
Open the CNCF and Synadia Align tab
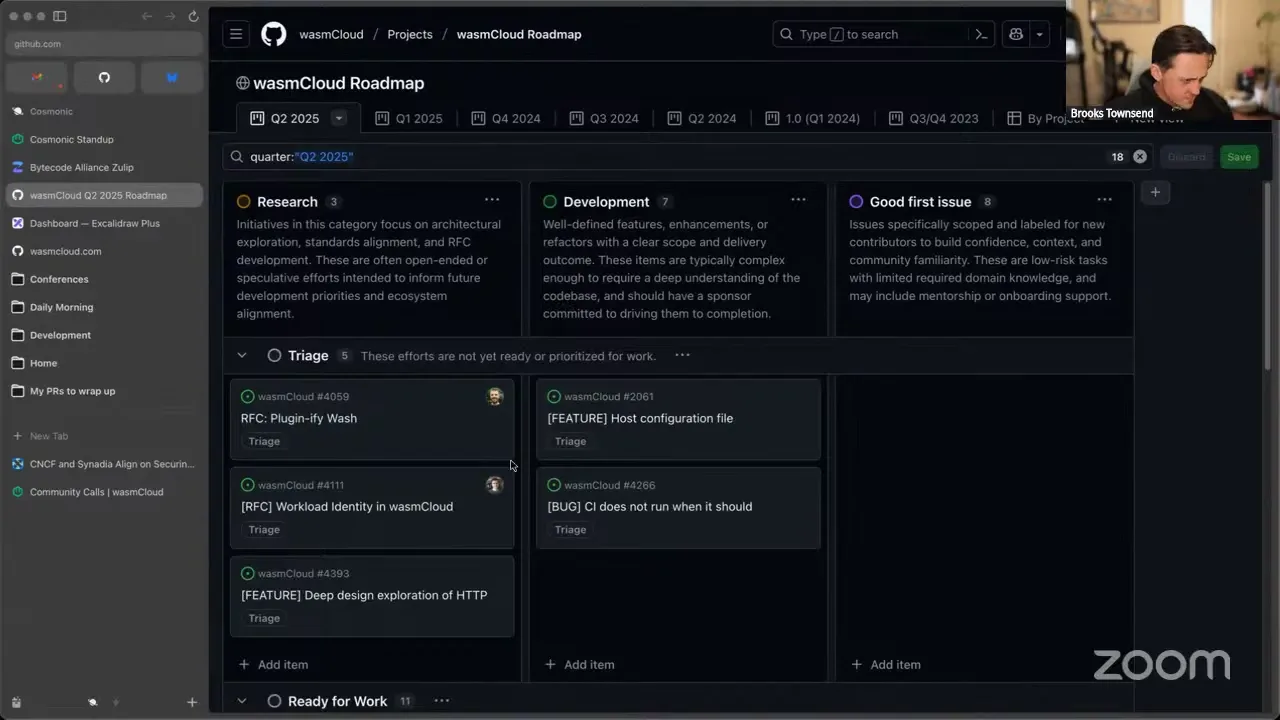coord(104,464)
